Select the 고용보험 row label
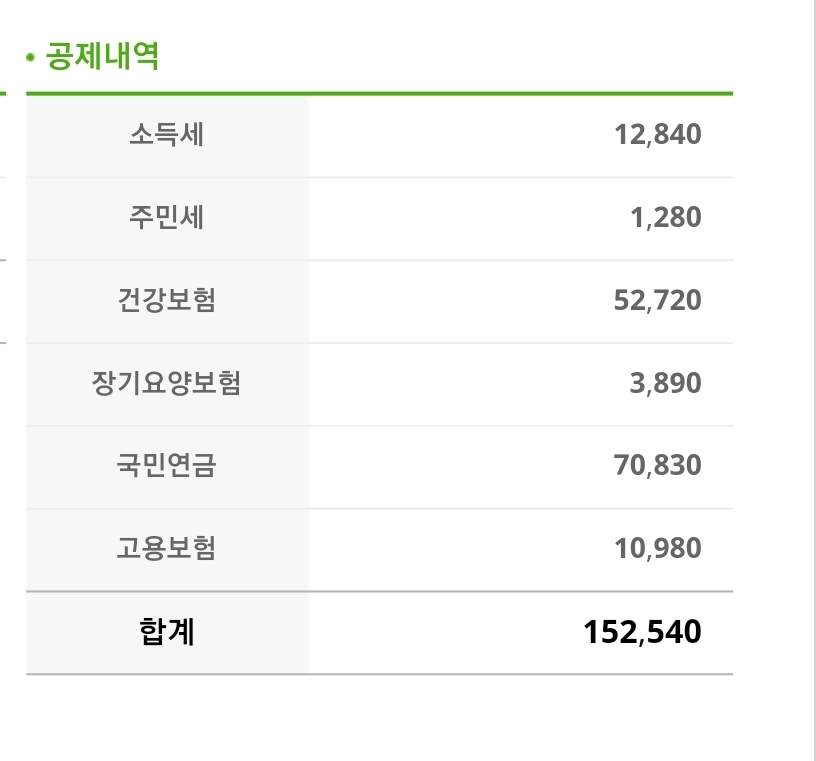Viewport: 816px width, 761px height. [x=166, y=549]
